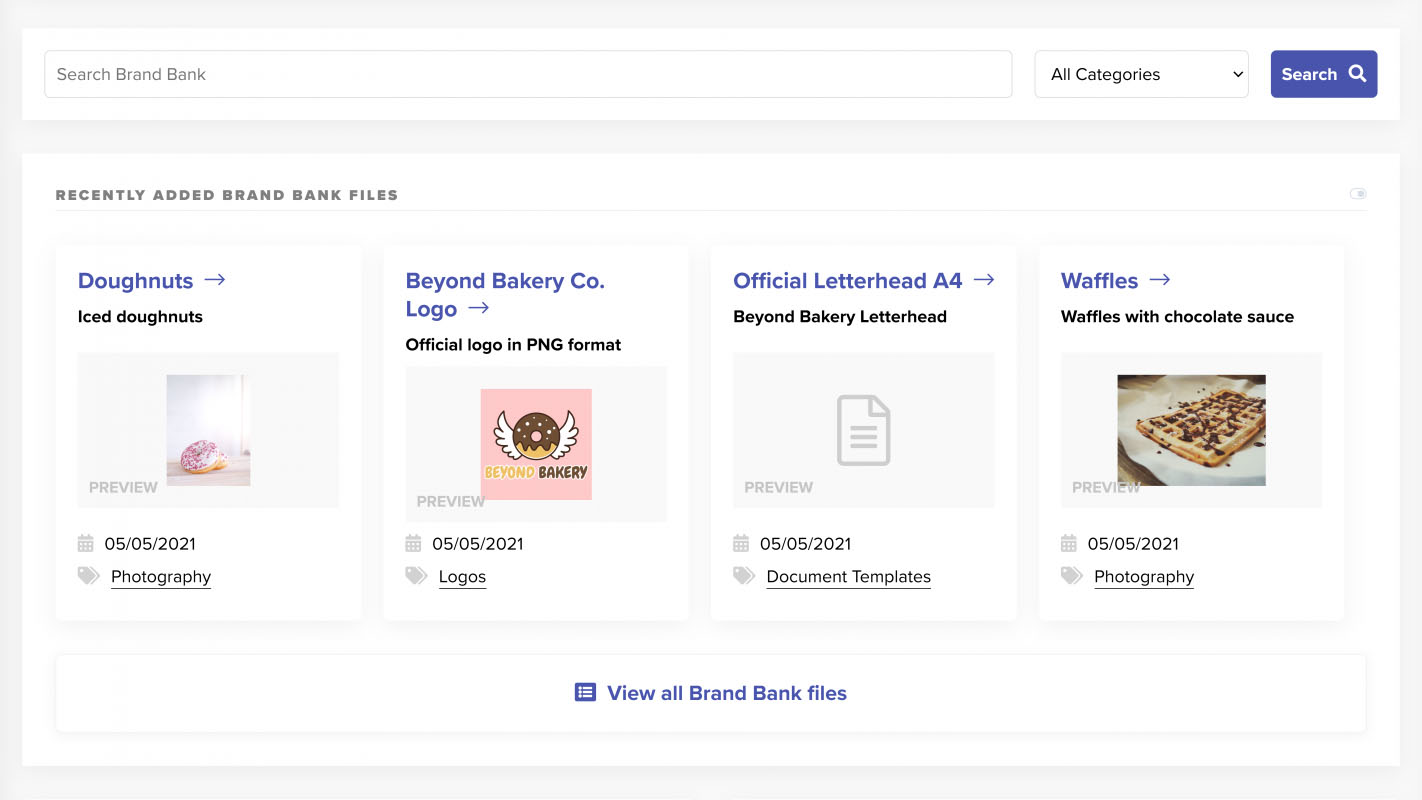The width and height of the screenshot is (1422, 800).
Task: Click the arrow icon next to Doughnuts
Action: [214, 280]
